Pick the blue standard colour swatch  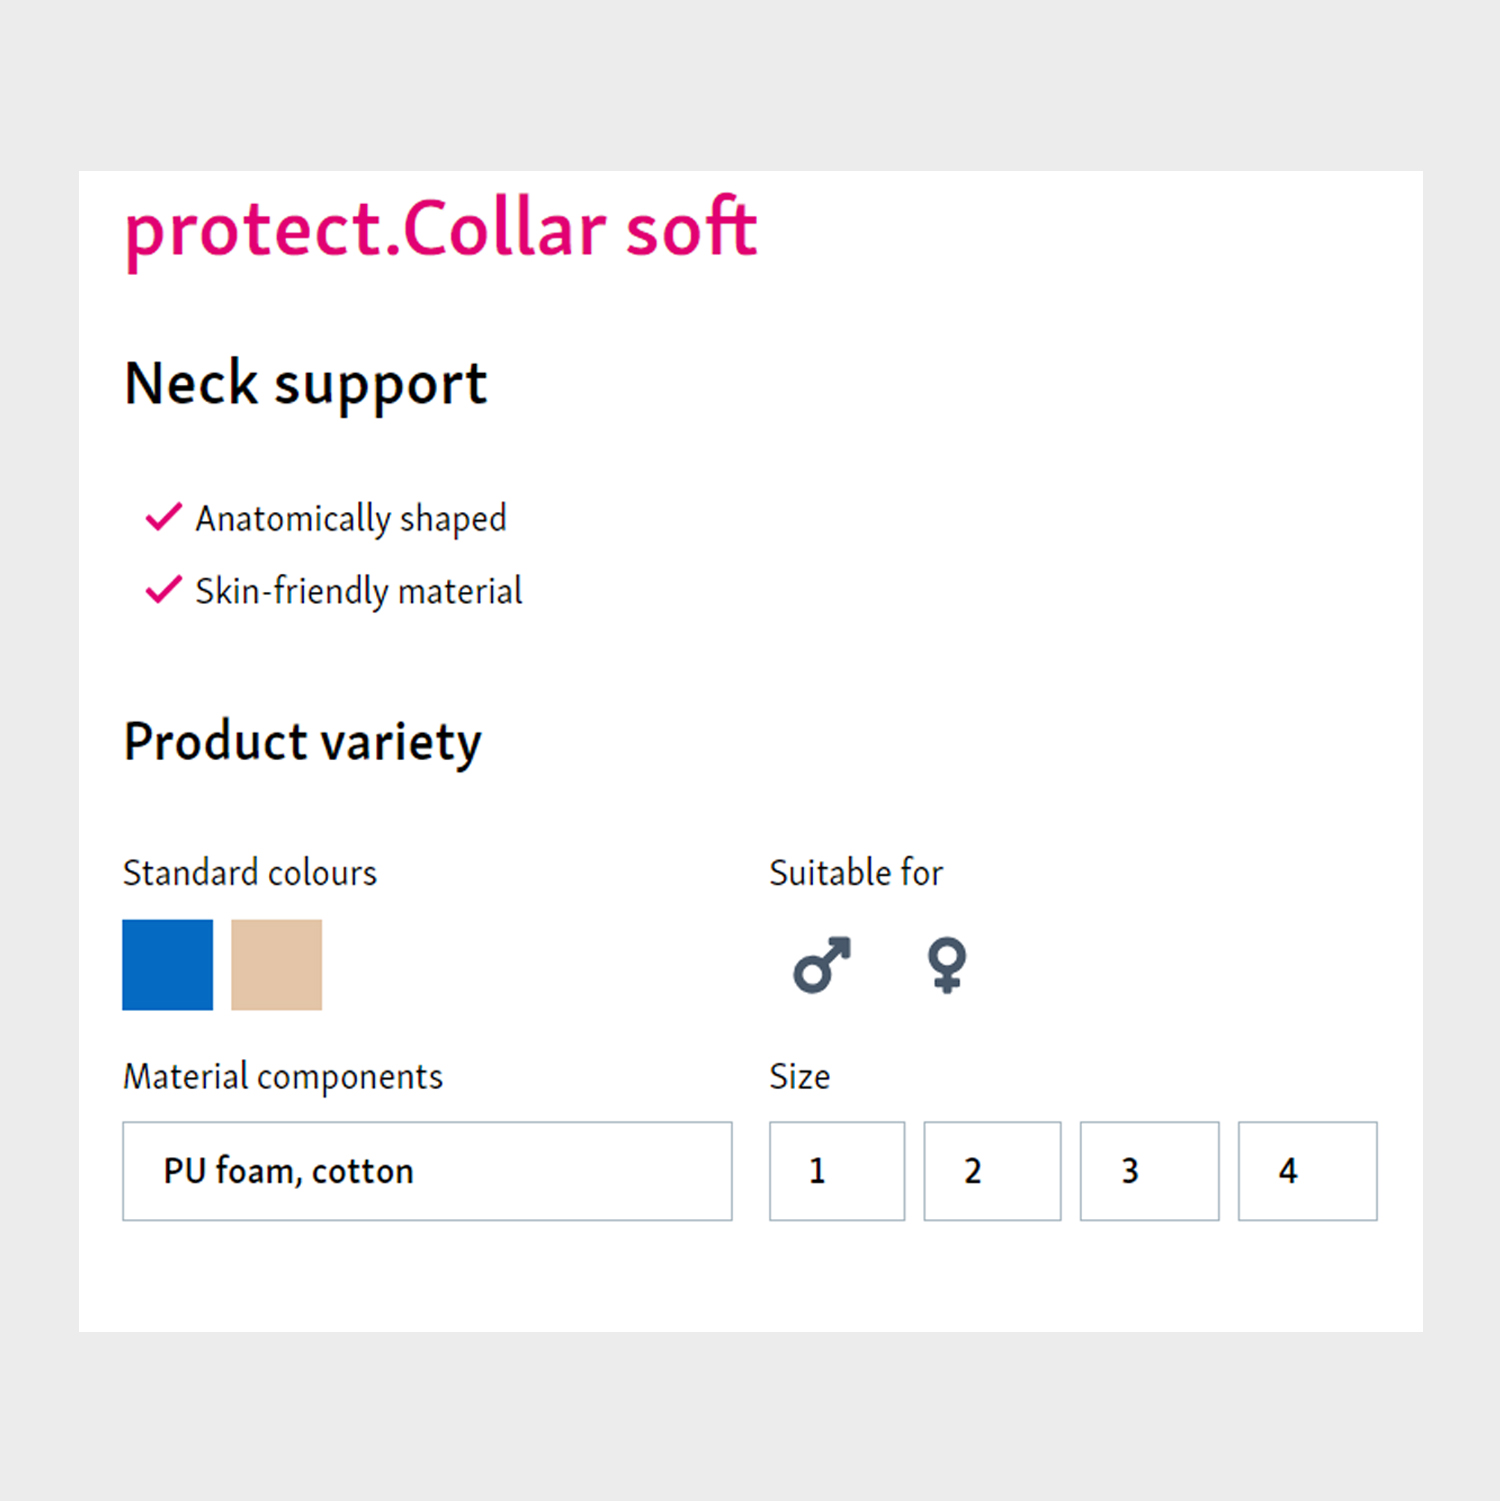pyautogui.click(x=167, y=965)
